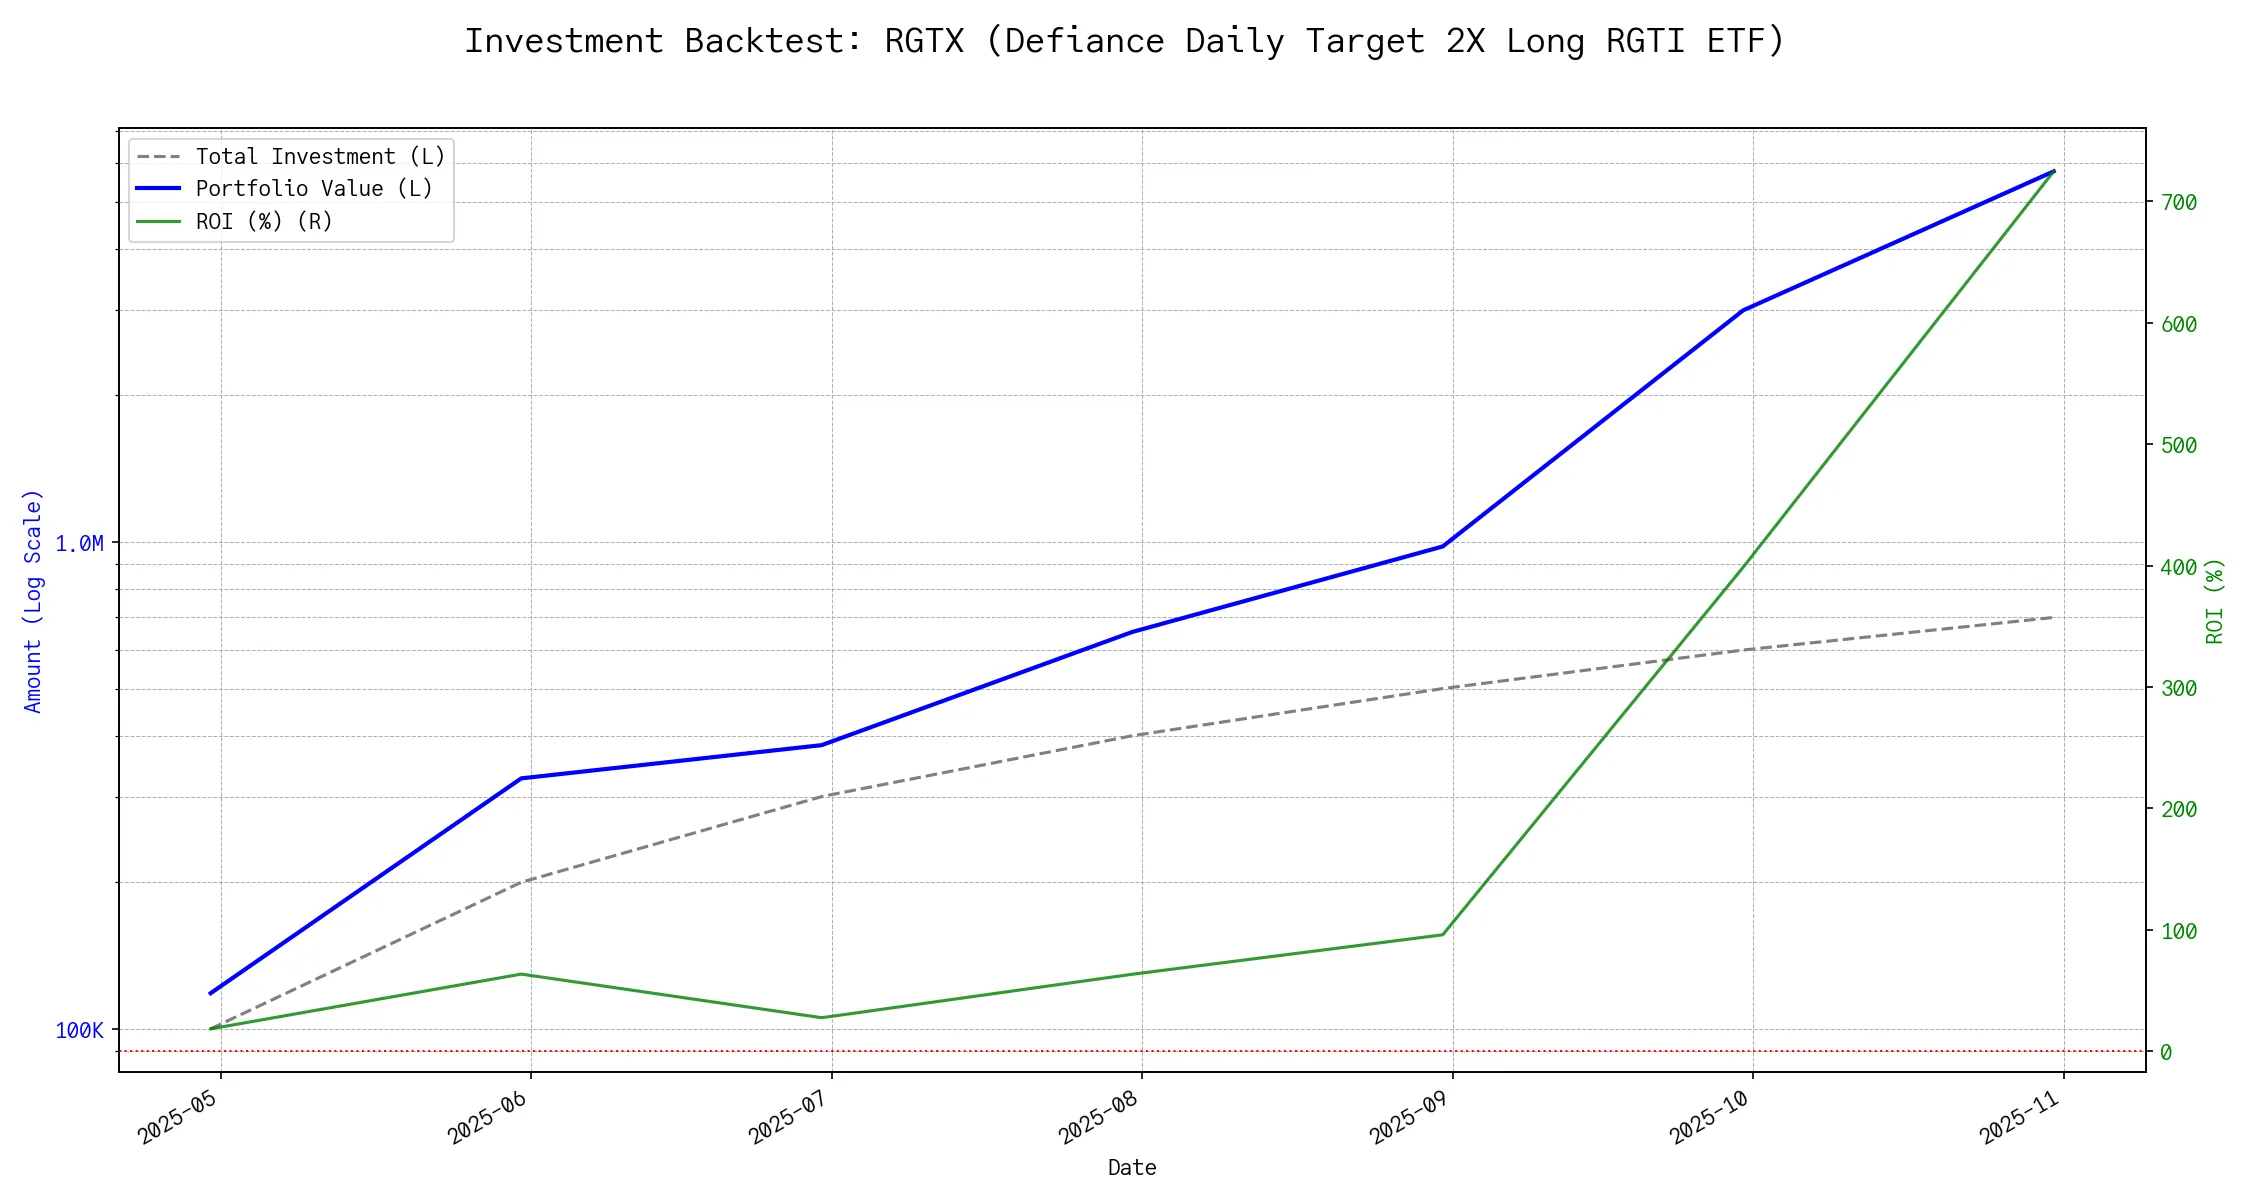2250x1200 pixels.
Task: Click the chart title text
Action: coord(1124,41)
